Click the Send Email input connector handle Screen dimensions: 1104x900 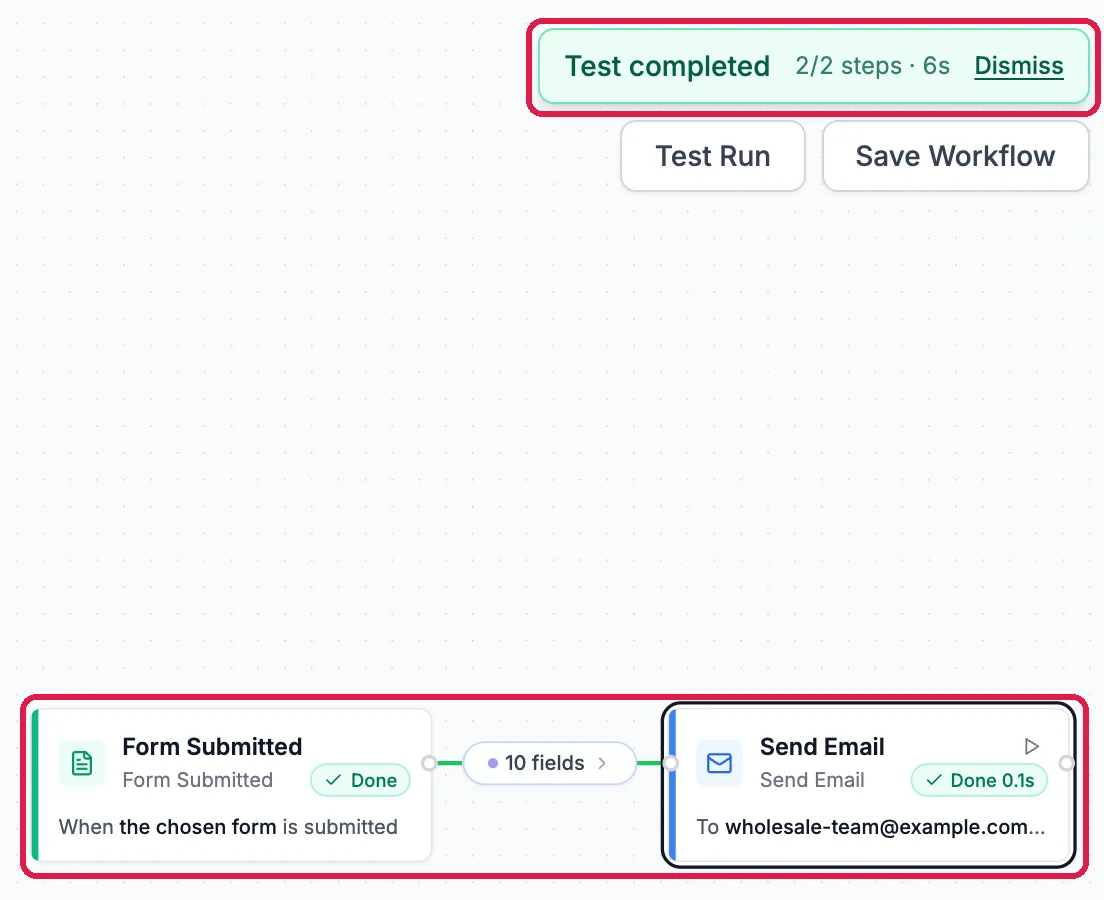[670, 763]
